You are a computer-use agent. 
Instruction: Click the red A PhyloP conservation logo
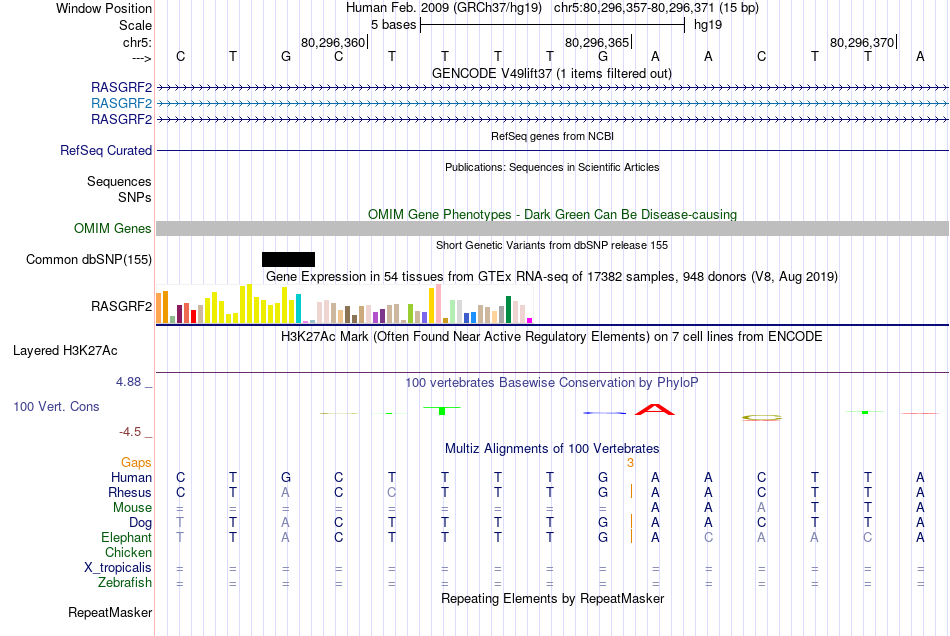pos(655,409)
